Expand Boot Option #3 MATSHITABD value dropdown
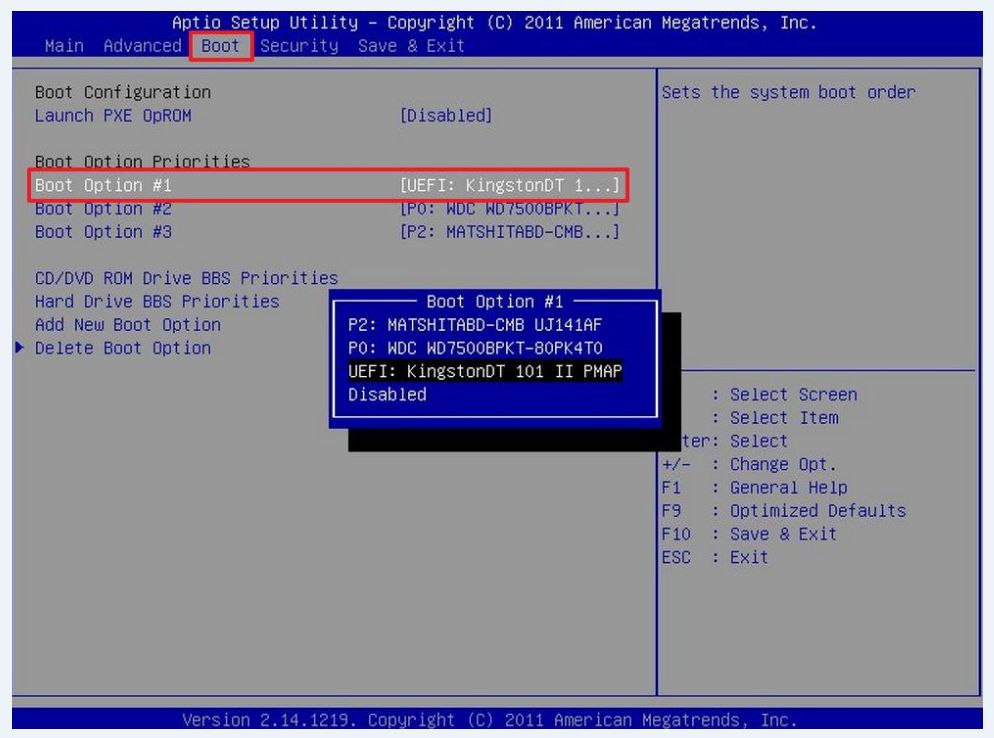The height and width of the screenshot is (738, 994). tap(509, 232)
